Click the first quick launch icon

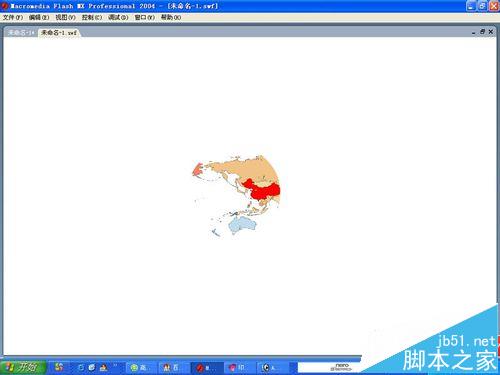[x=59, y=367]
